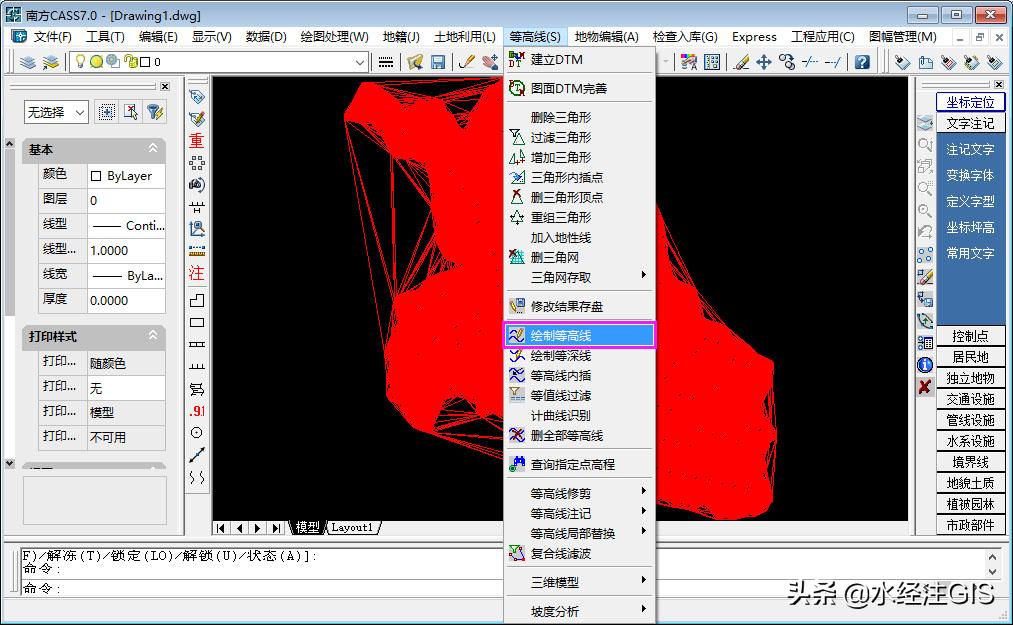Click the .91 annotation icon on the left toolbar
1013x625 pixels.
coord(196,411)
